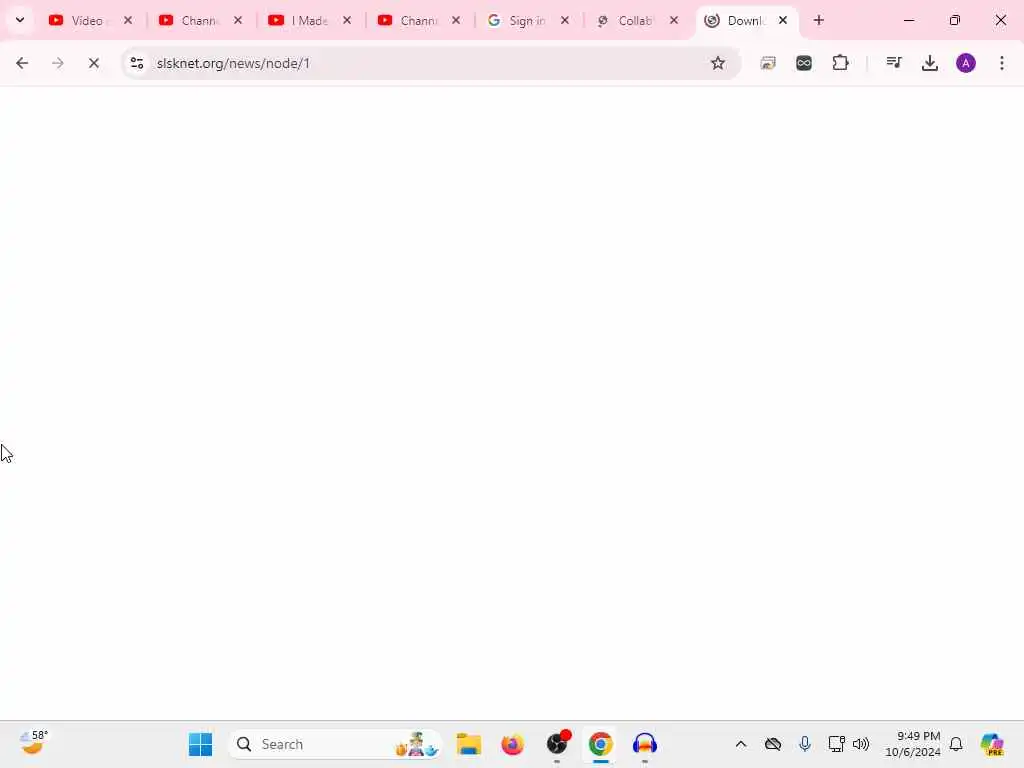1024x768 pixels.
Task: Open the headphones app in taskbar
Action: coord(645,744)
